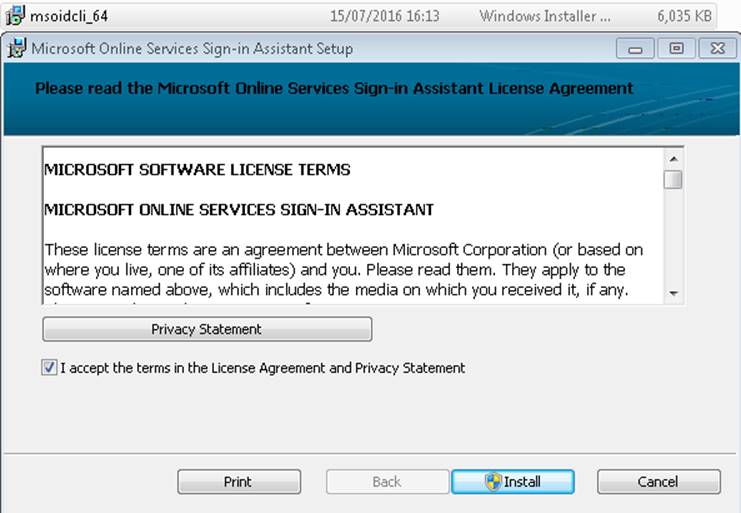The width and height of the screenshot is (741, 513).
Task: Click the 'I accept the terms' label text
Action: 263,368
